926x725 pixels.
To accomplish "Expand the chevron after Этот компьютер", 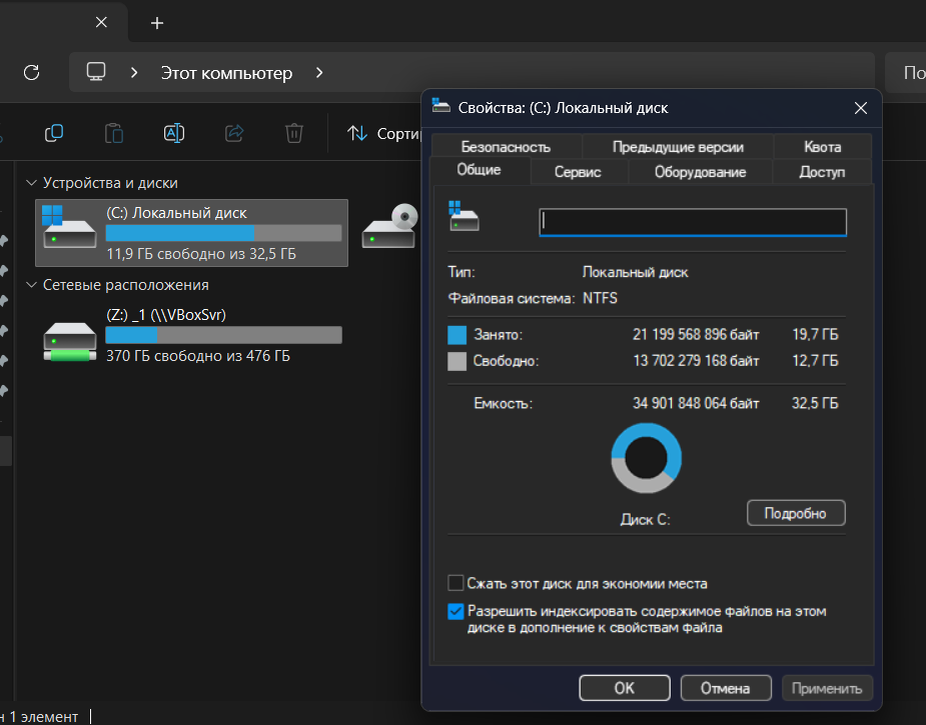I will (319, 73).
